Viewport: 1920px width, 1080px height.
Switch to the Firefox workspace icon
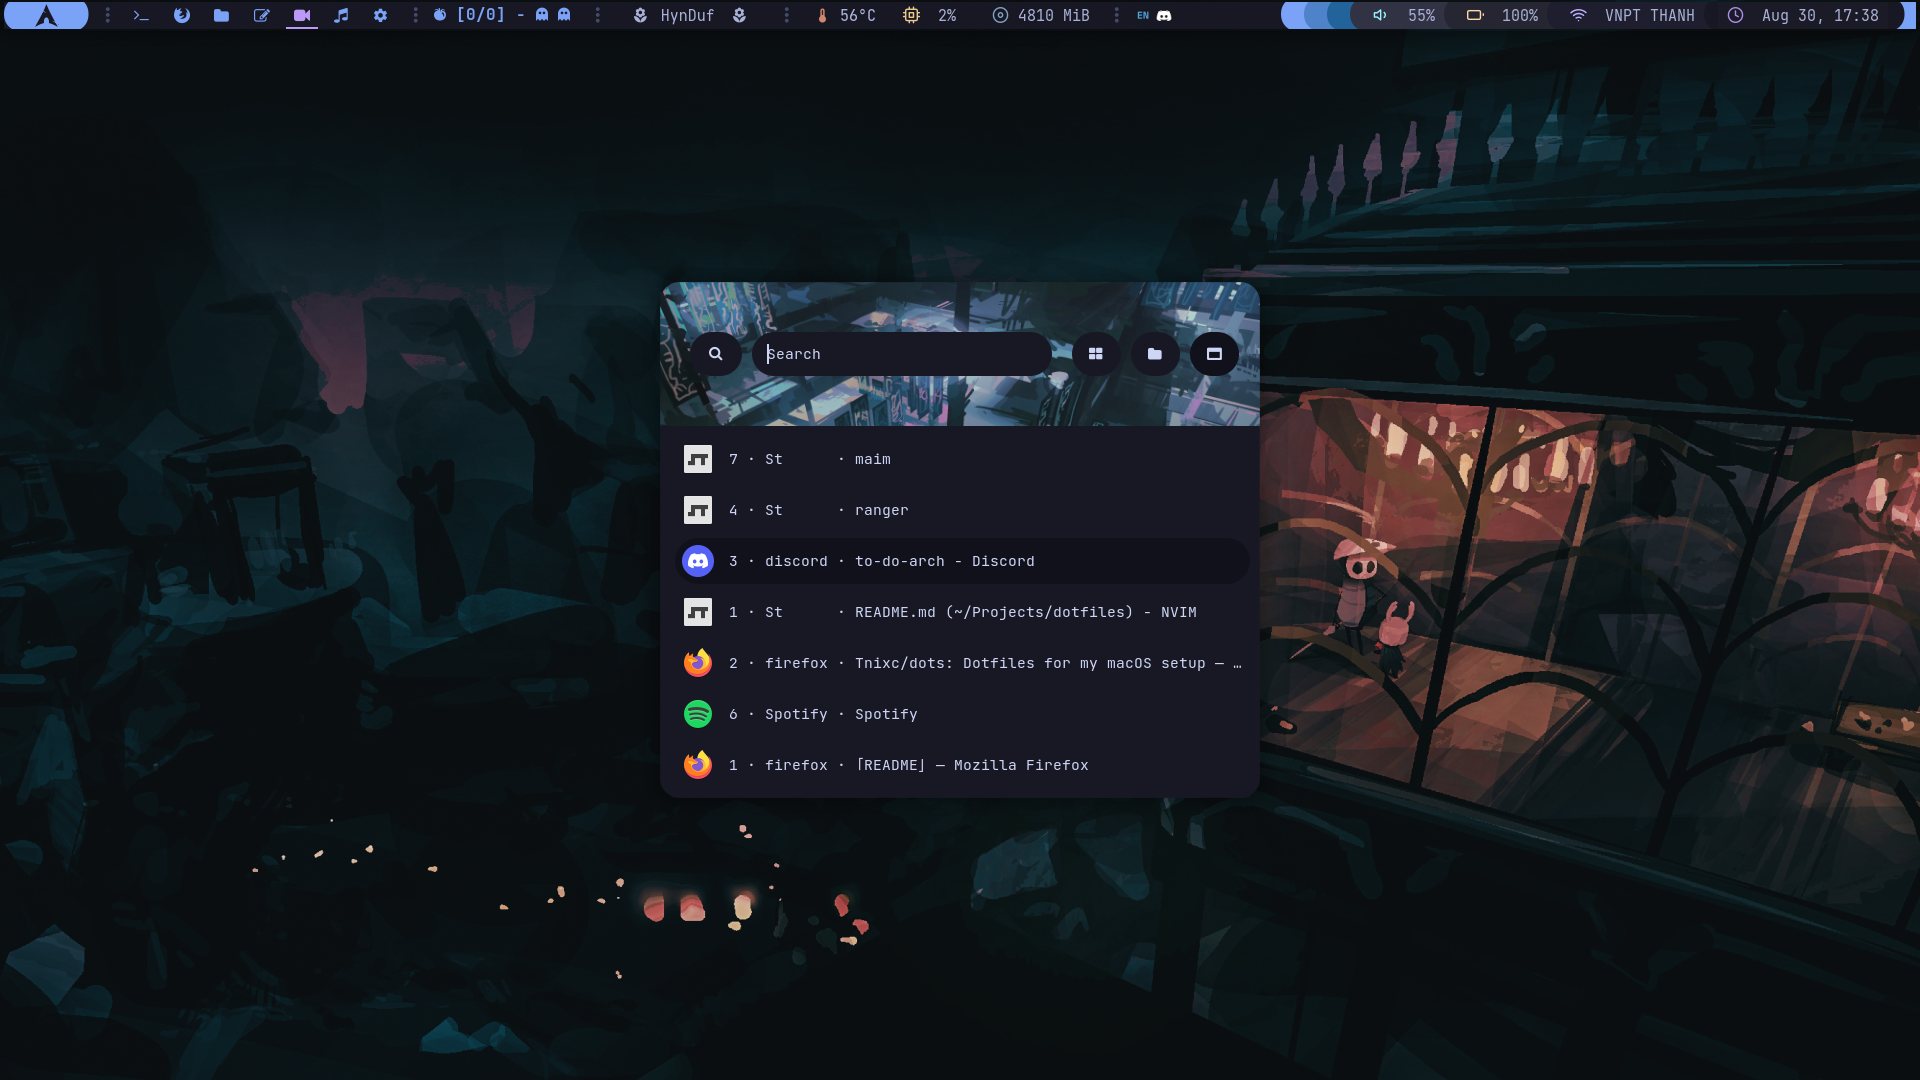click(x=181, y=15)
